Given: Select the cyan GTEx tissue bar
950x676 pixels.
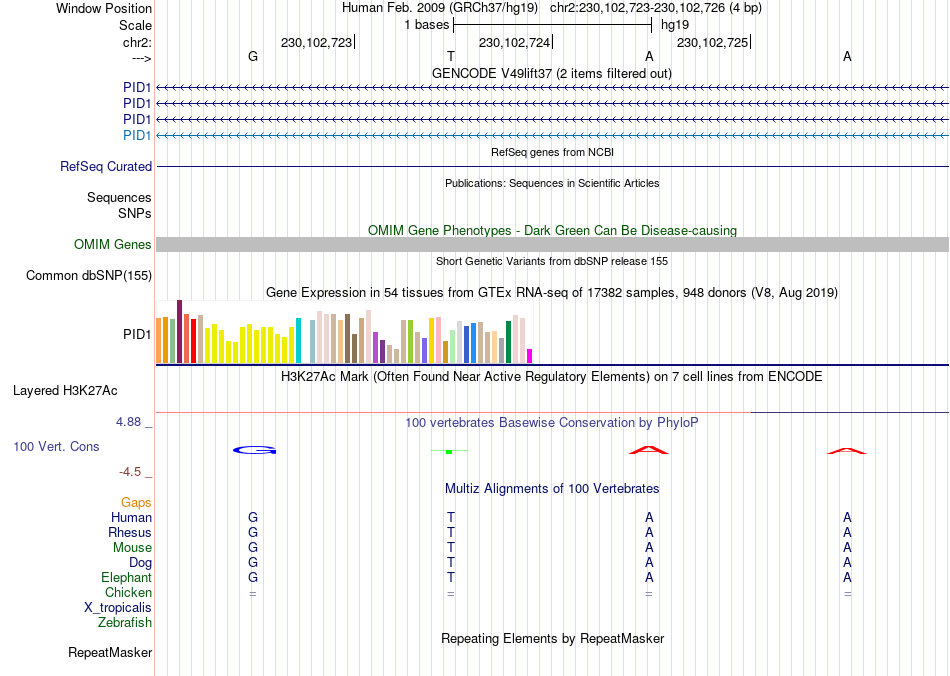Looking at the screenshot, I should click(298, 340).
